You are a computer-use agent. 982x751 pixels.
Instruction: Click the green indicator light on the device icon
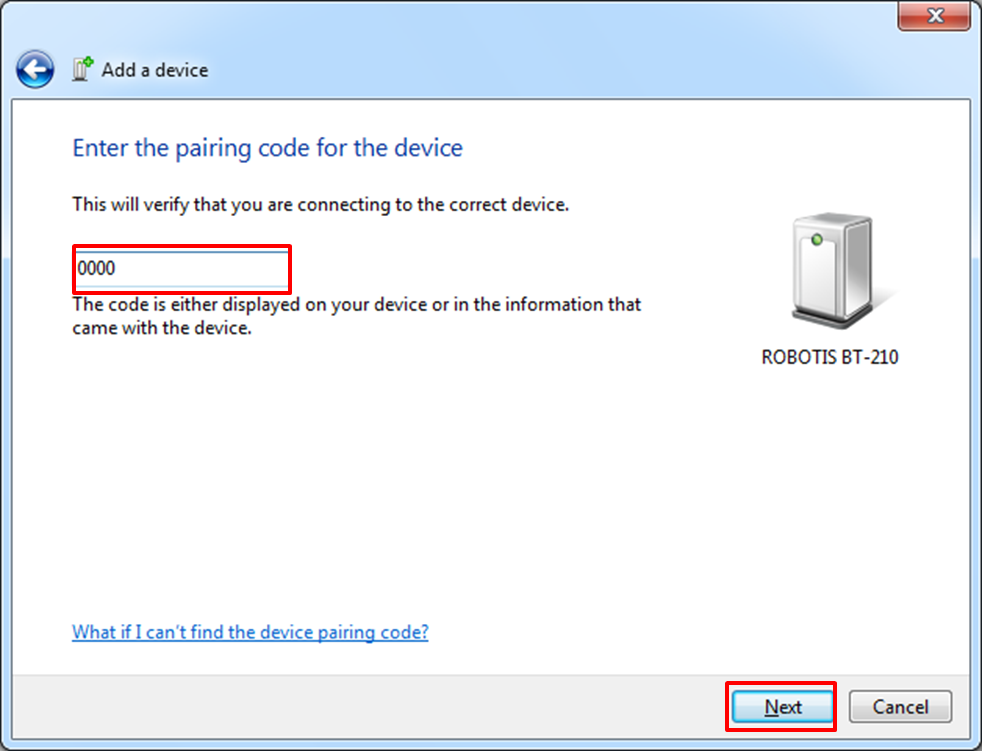pos(817,239)
